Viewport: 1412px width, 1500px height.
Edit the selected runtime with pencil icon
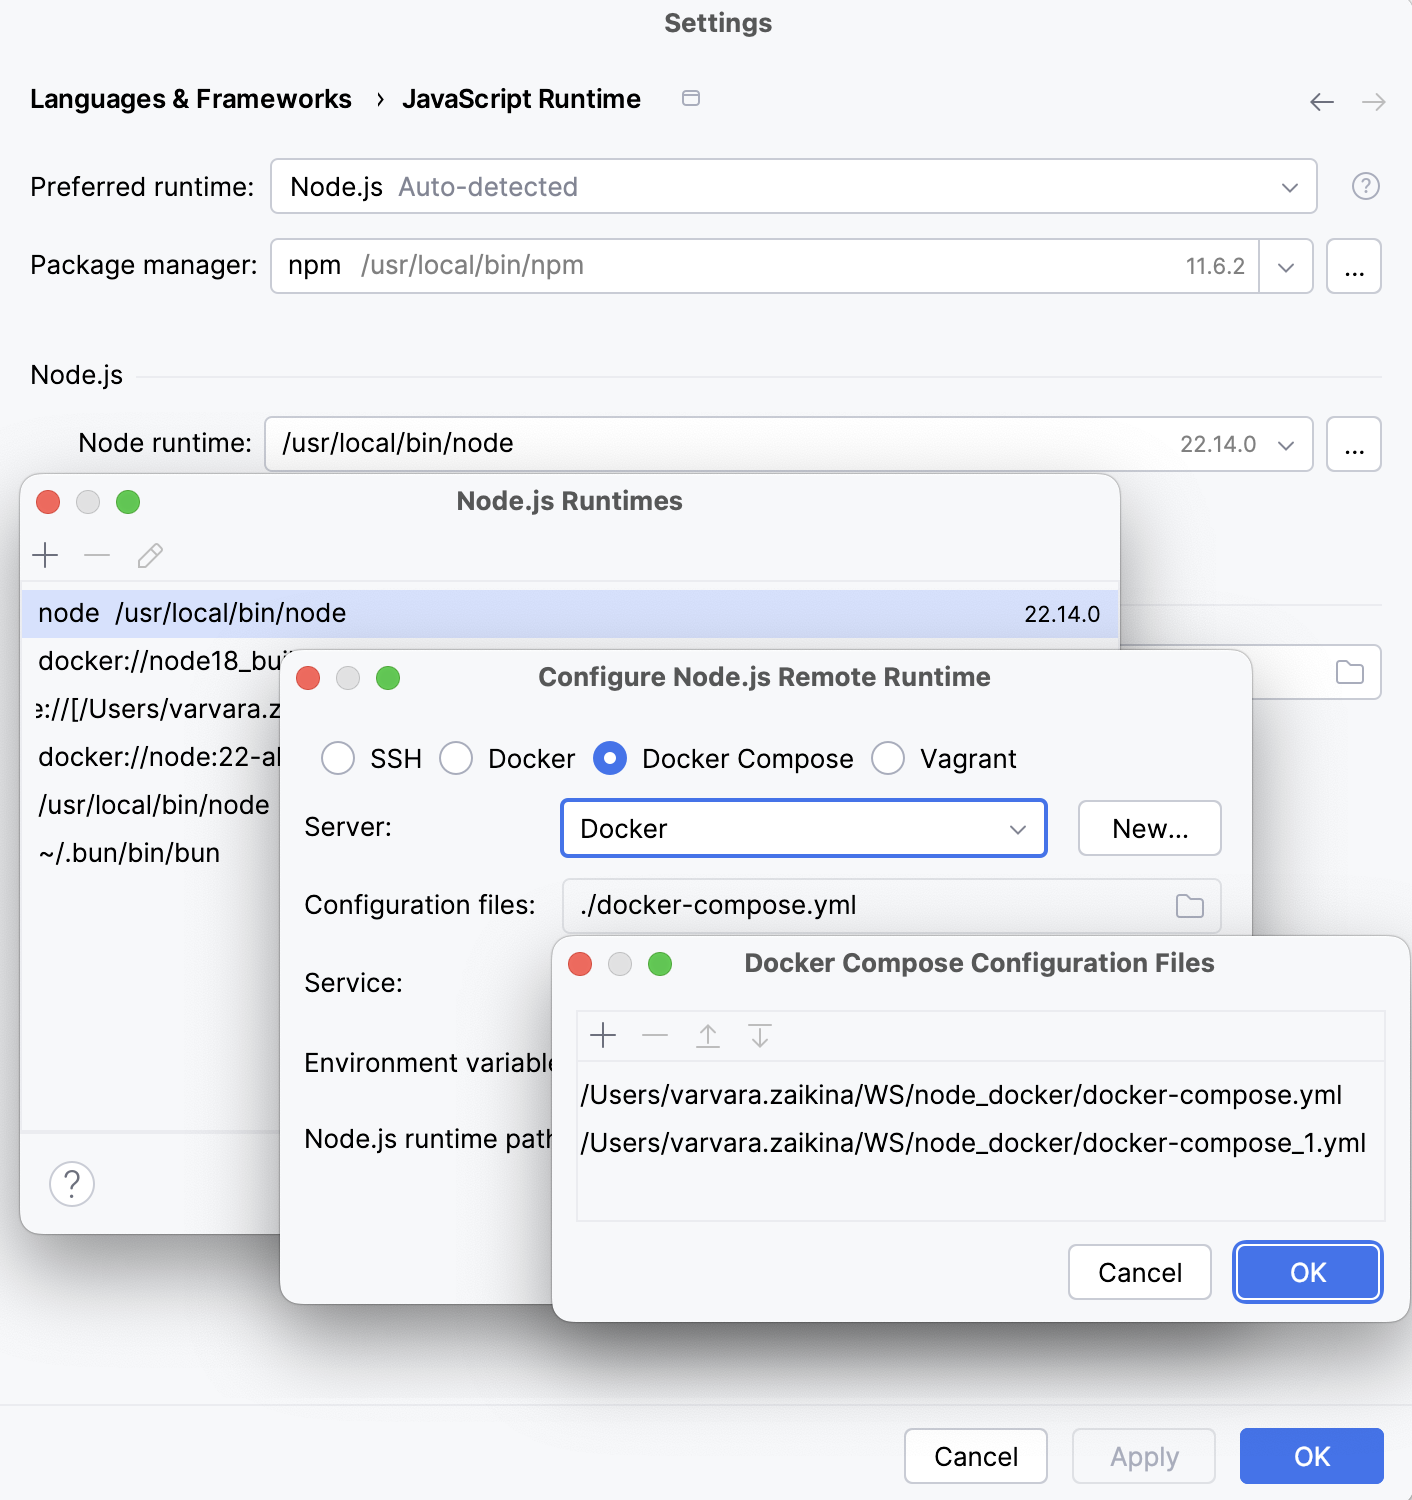point(149,555)
